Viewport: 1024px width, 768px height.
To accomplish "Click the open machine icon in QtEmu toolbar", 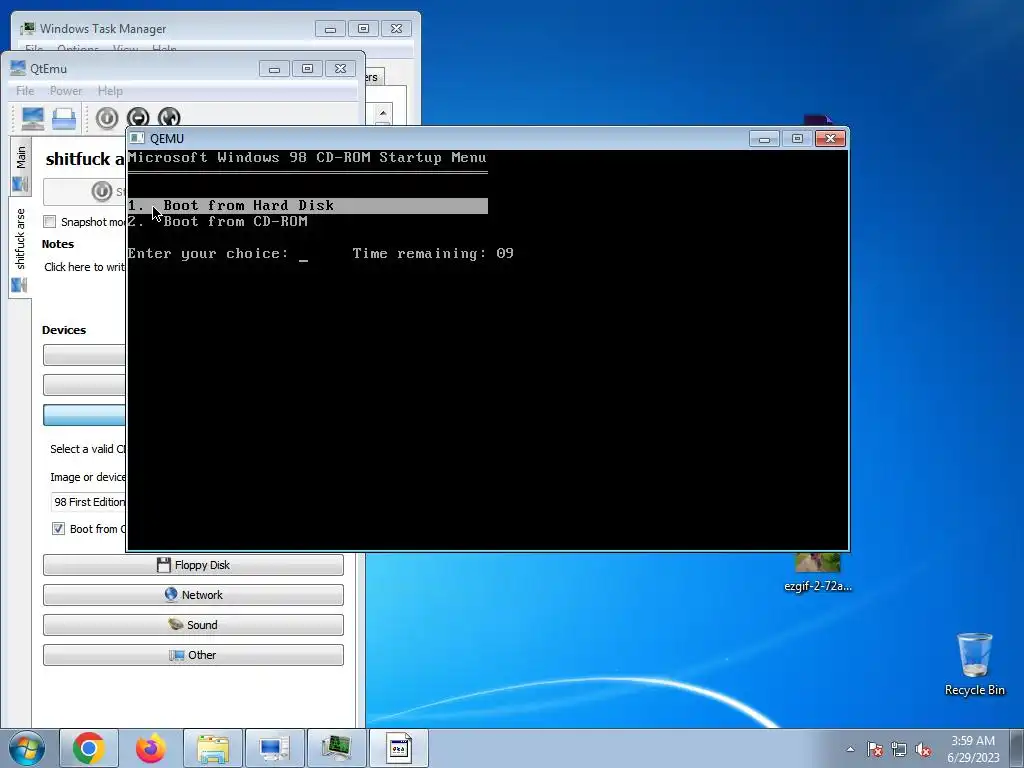I will pyautogui.click(x=64, y=118).
